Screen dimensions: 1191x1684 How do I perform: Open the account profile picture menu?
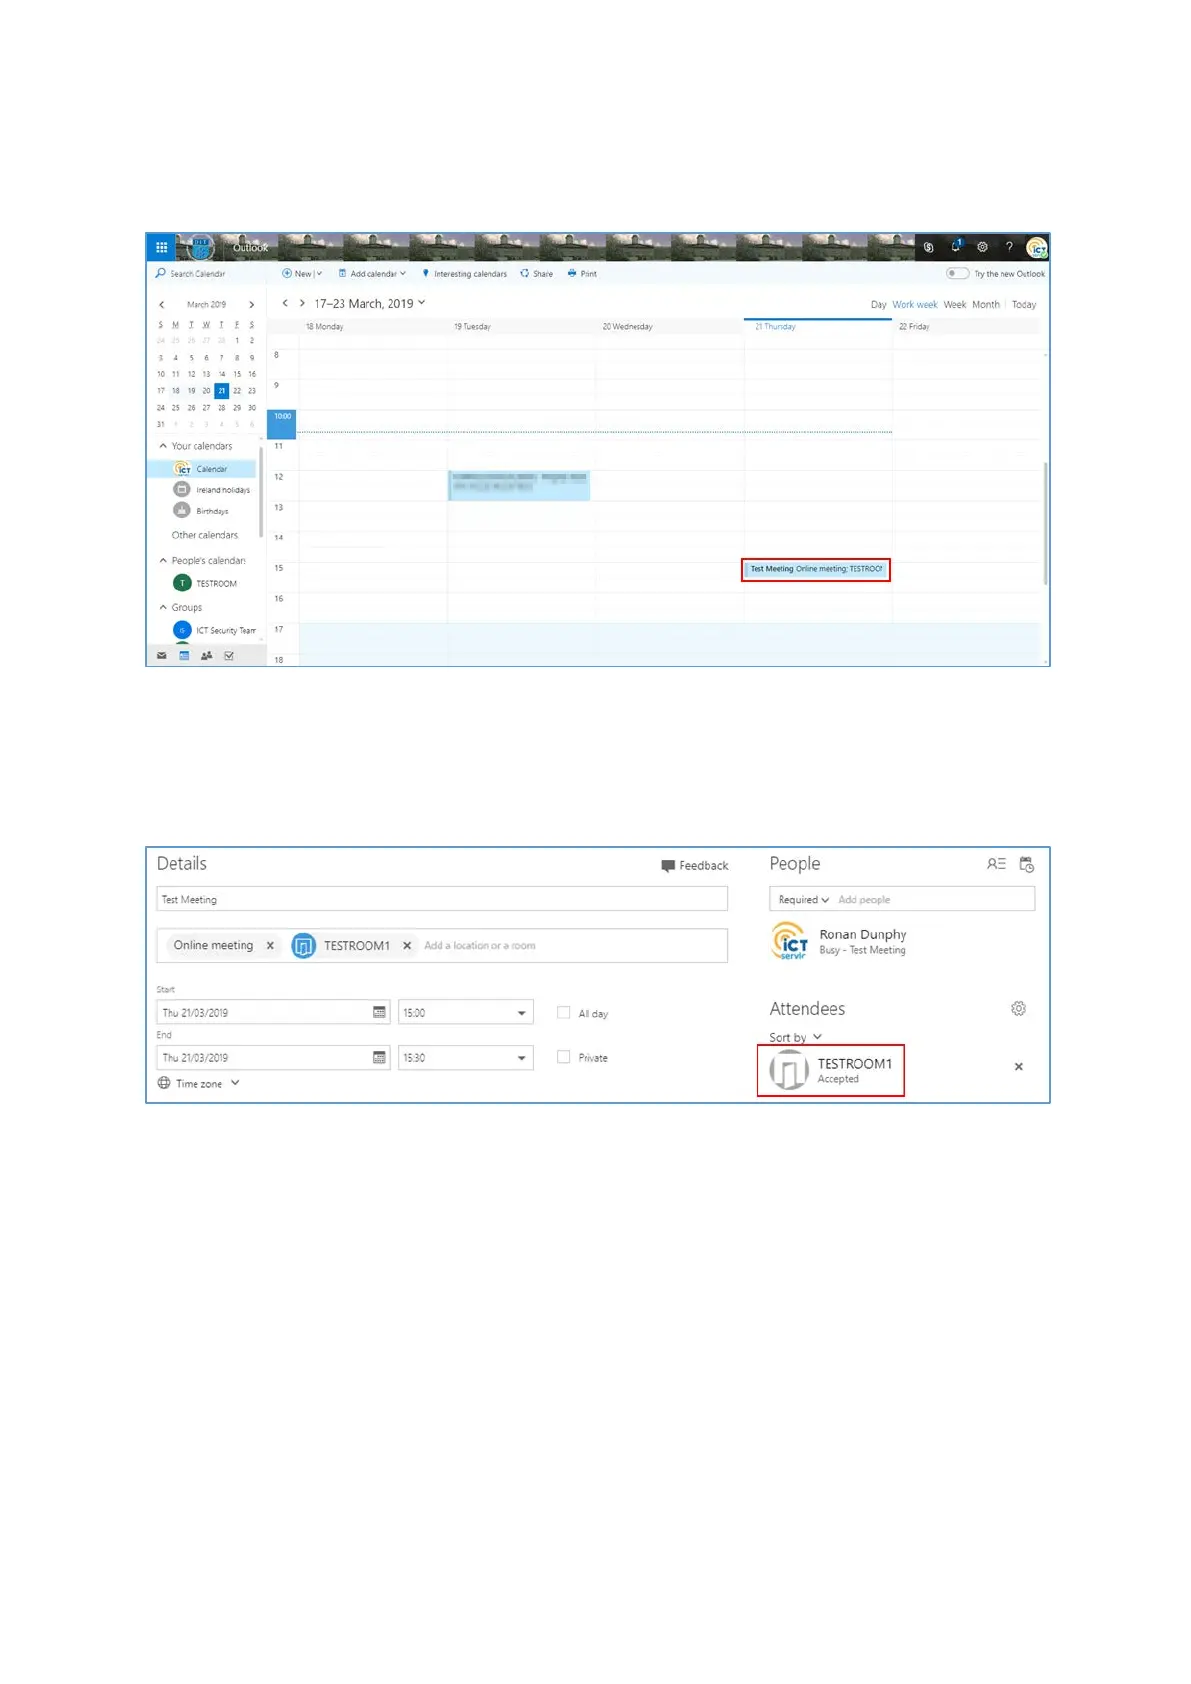pyautogui.click(x=1036, y=247)
